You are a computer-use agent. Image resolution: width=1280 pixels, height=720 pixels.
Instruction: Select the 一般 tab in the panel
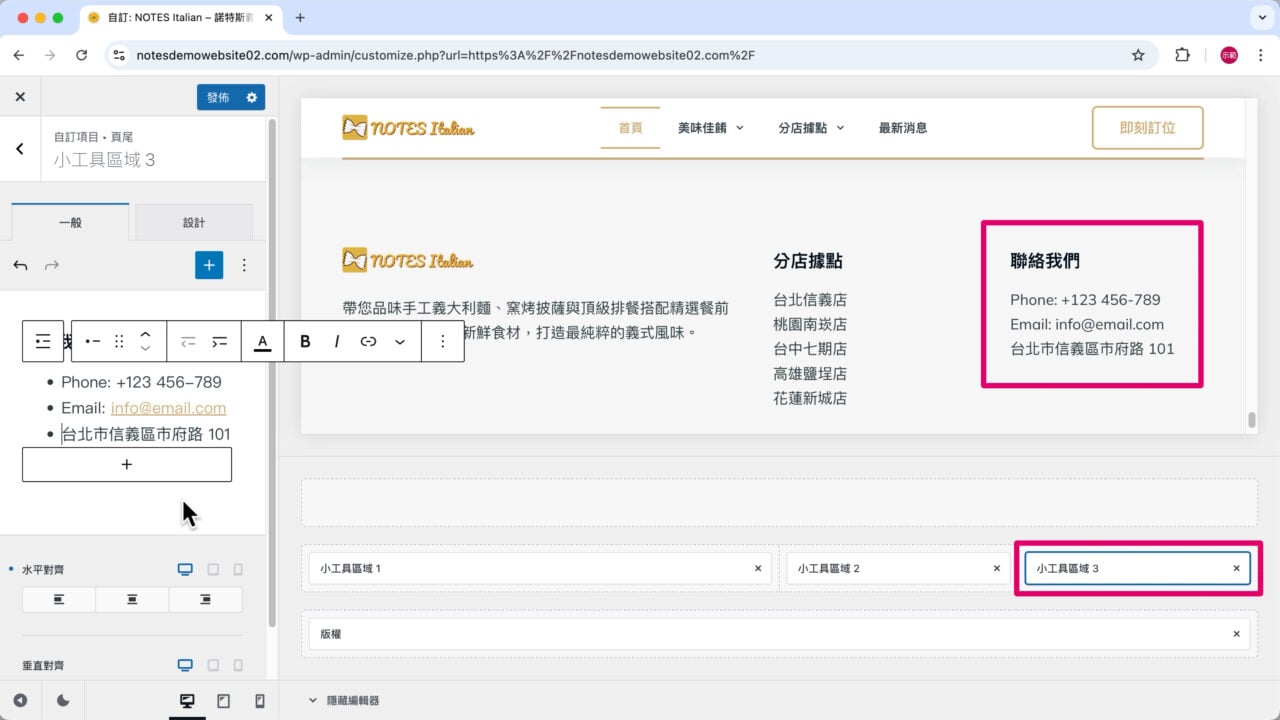tap(70, 221)
